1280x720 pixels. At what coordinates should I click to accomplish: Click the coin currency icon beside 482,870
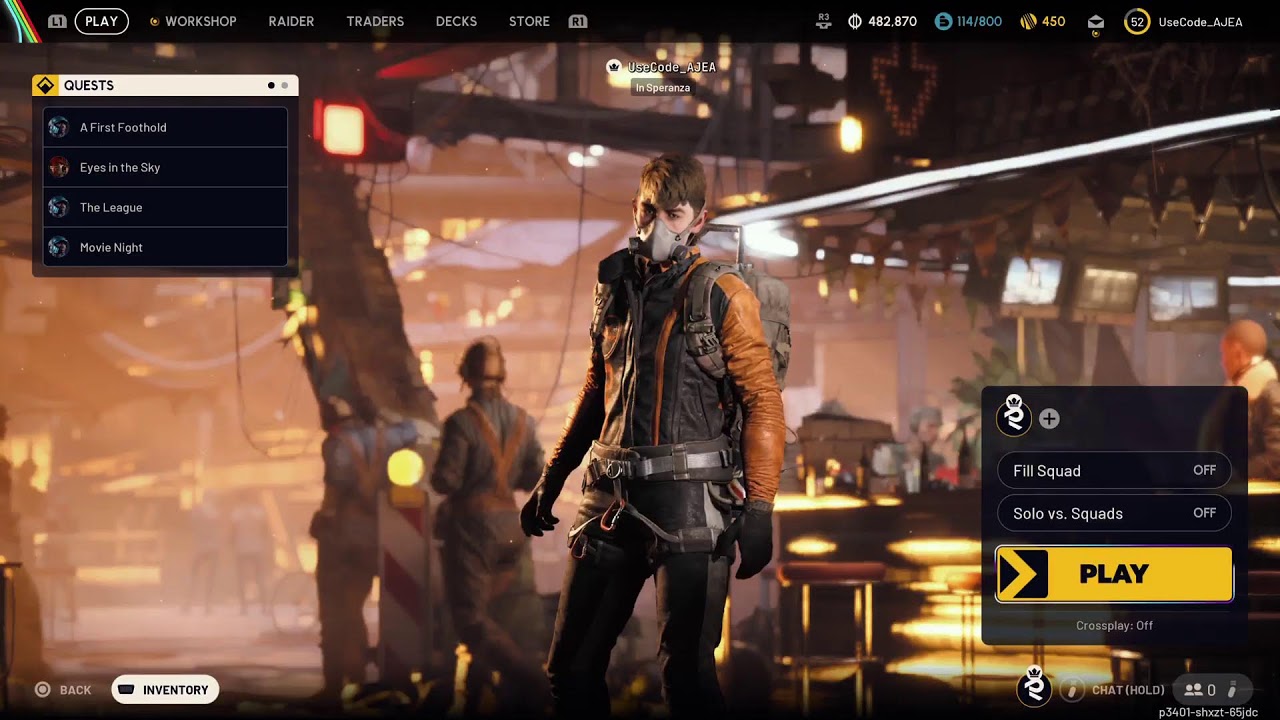(x=855, y=21)
